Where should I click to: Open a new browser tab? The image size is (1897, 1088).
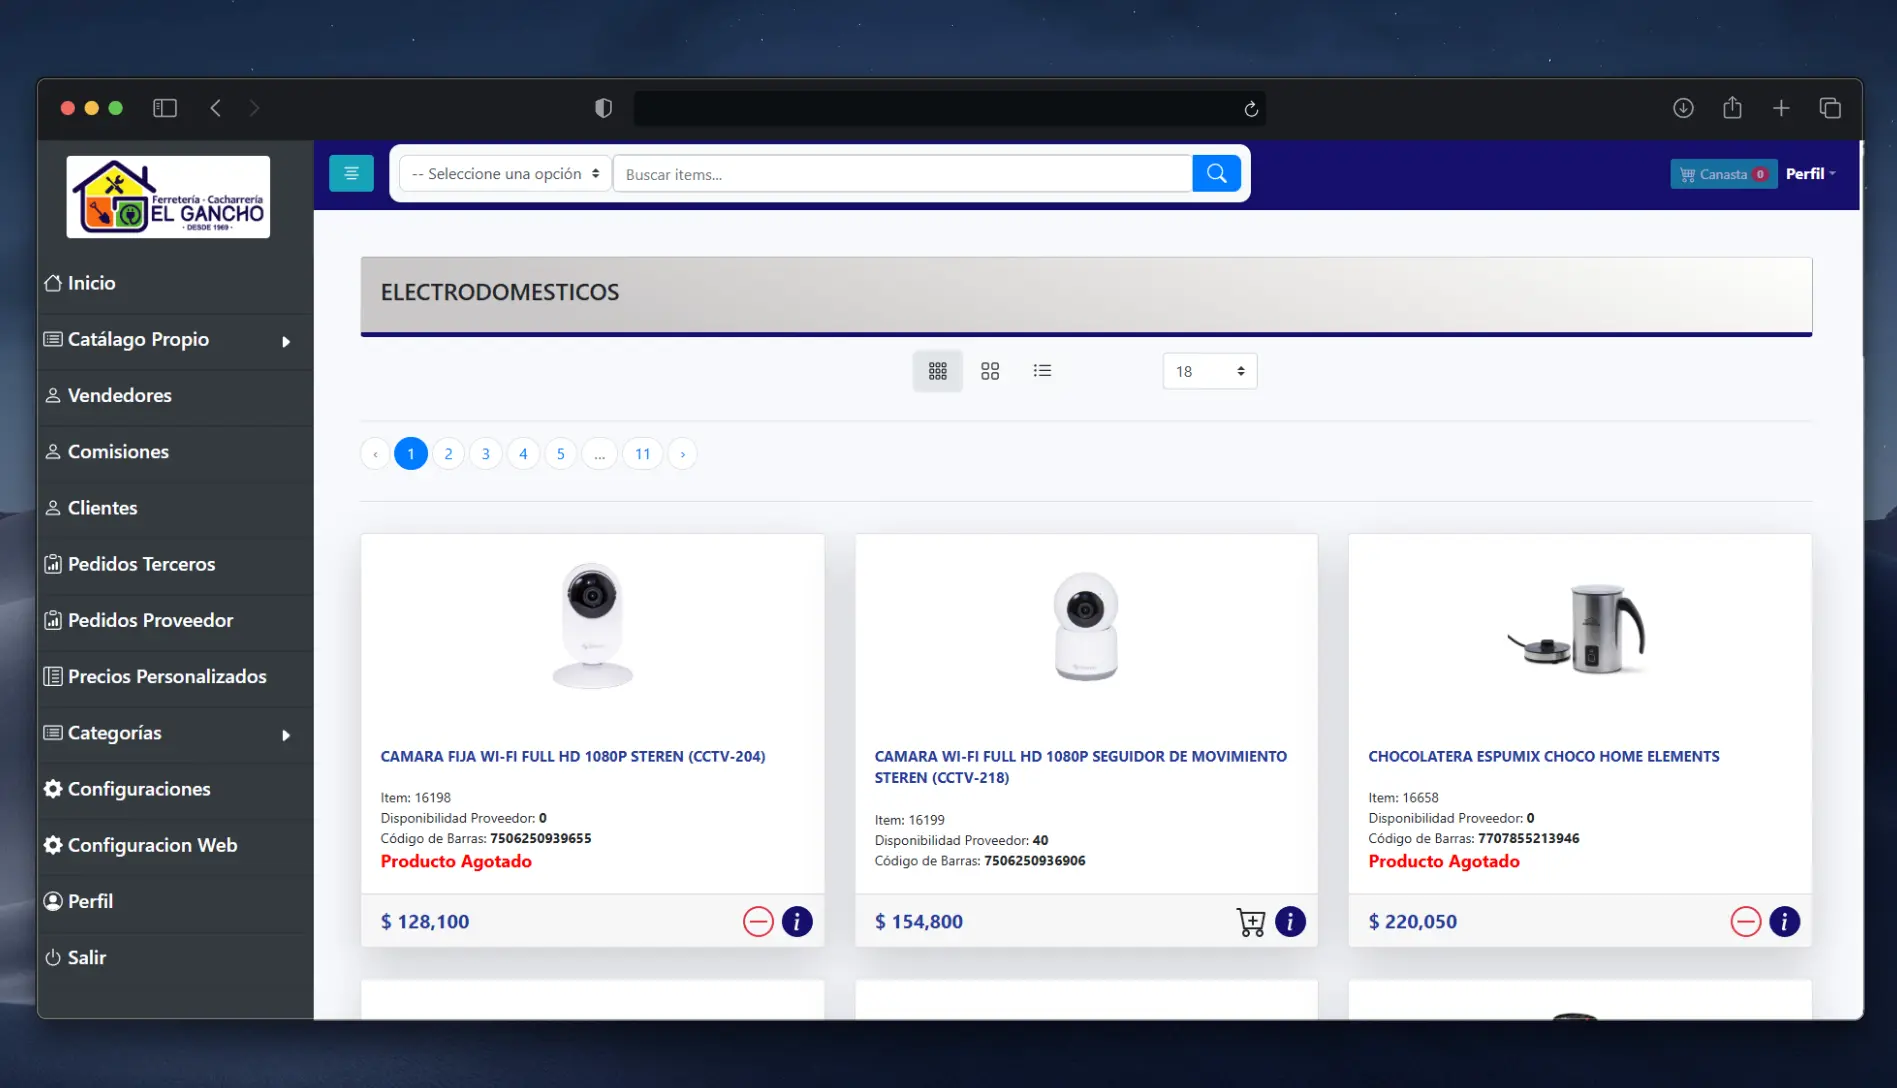[1781, 108]
